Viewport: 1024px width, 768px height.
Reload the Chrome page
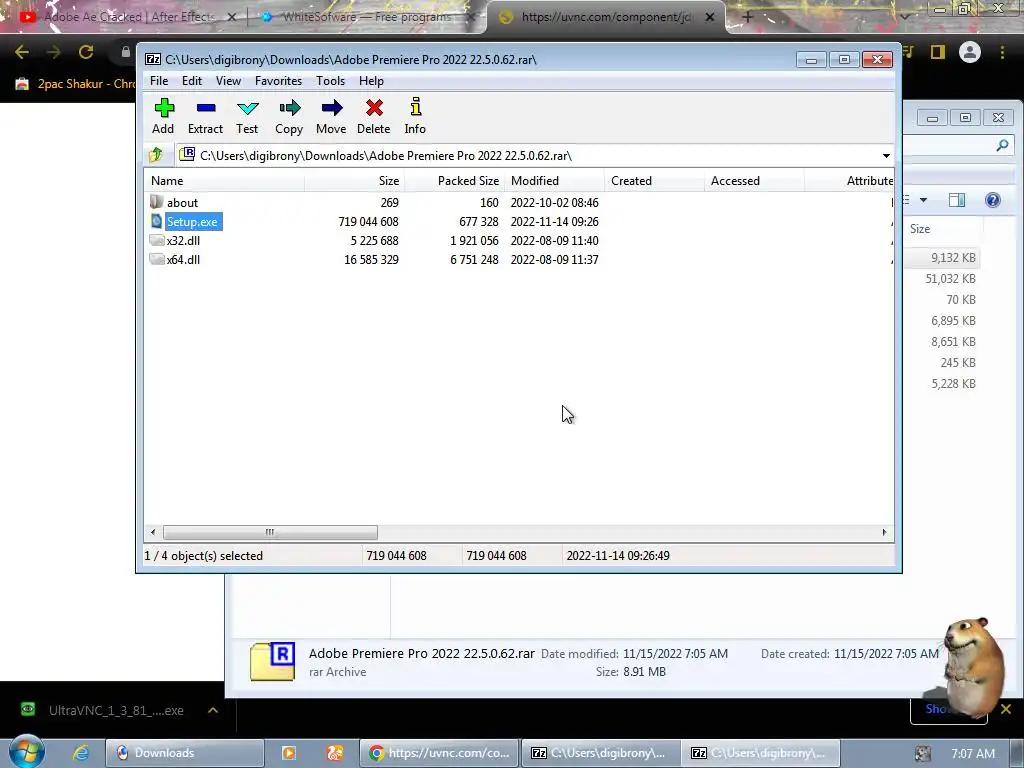coord(86,52)
